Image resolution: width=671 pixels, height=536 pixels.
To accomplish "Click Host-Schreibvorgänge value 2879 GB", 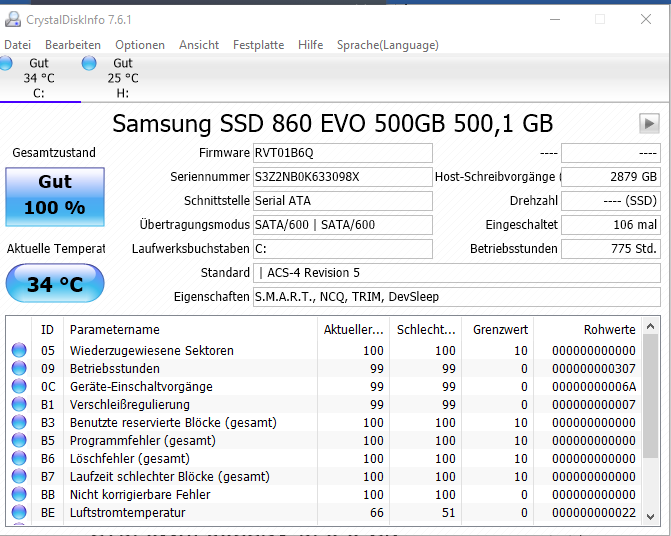I will pos(611,177).
